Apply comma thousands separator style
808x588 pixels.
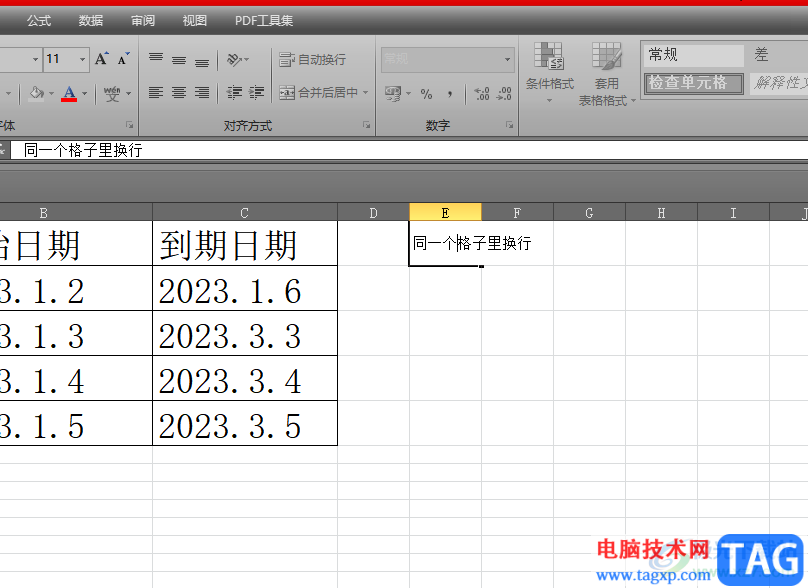tap(450, 94)
